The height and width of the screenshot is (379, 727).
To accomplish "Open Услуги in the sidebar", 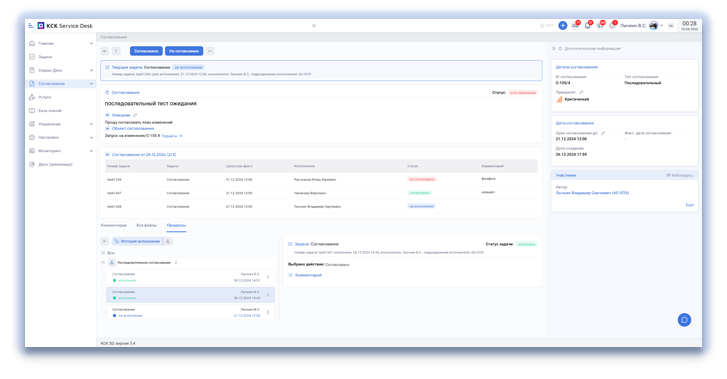I will [x=45, y=97].
